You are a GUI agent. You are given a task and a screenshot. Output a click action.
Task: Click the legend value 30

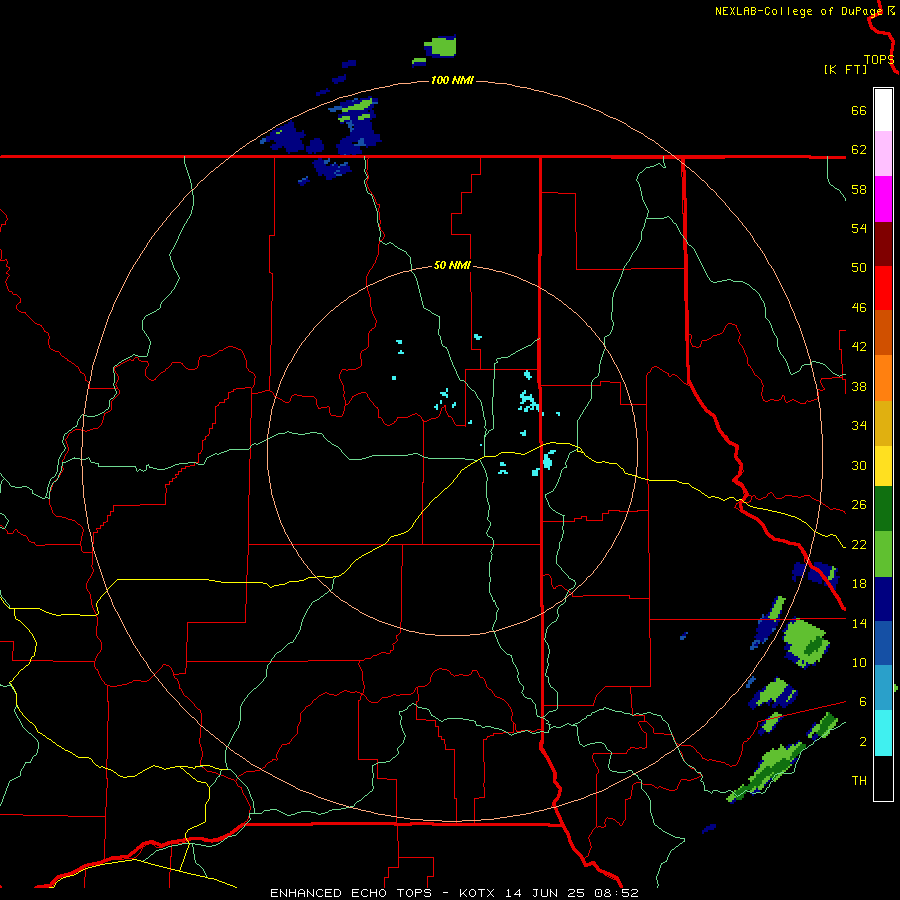pyautogui.click(x=859, y=465)
